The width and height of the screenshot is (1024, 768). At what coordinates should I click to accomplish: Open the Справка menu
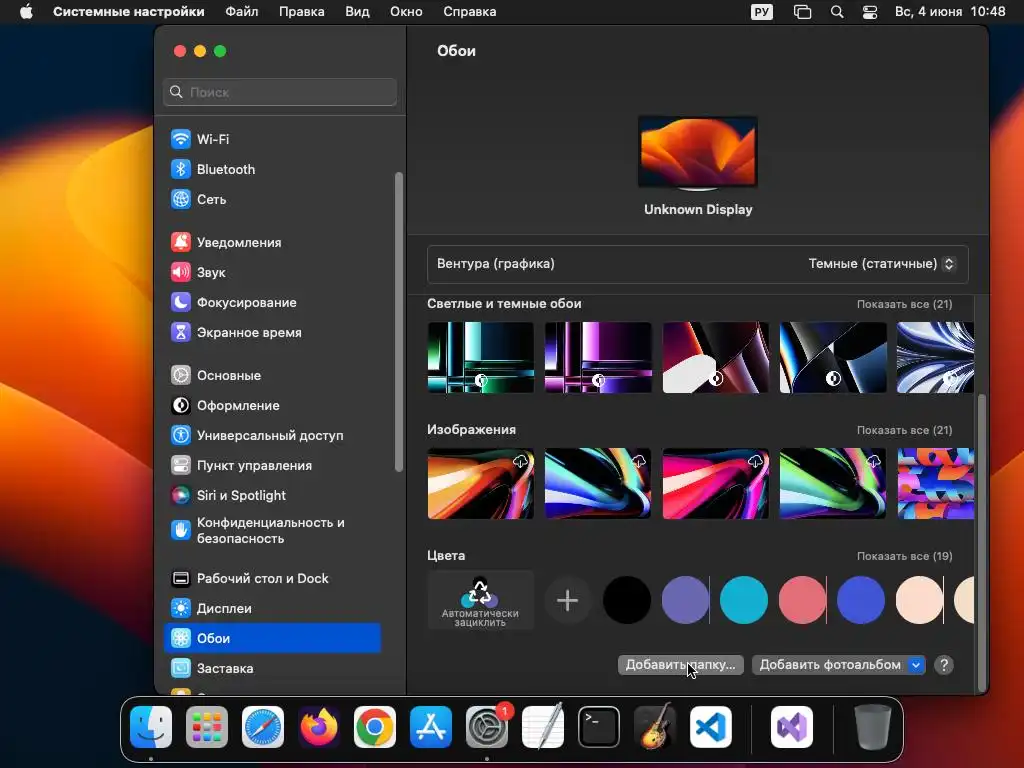click(470, 12)
